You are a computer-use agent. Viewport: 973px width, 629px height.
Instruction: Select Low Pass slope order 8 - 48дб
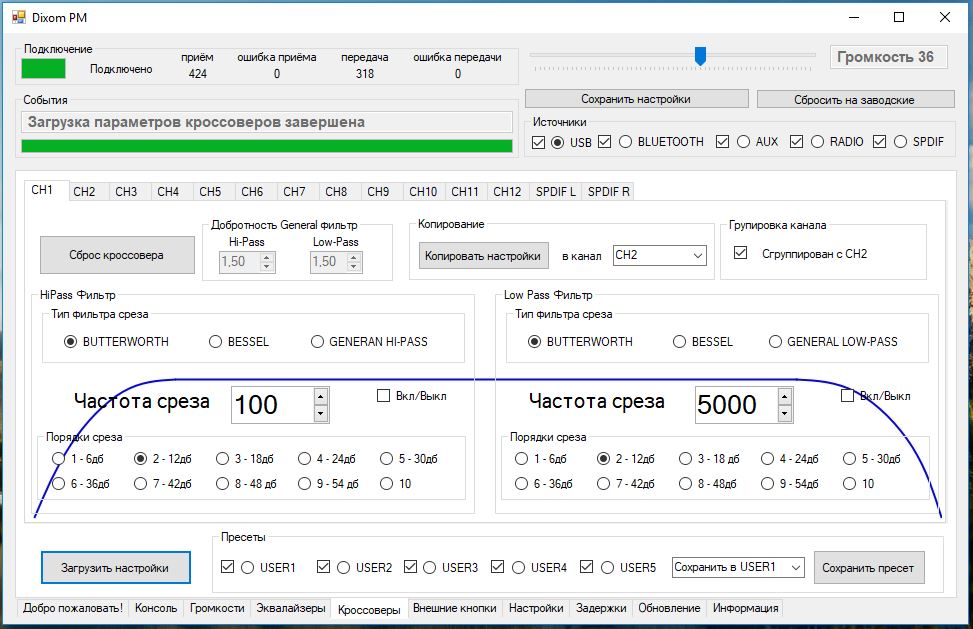pyautogui.click(x=685, y=484)
